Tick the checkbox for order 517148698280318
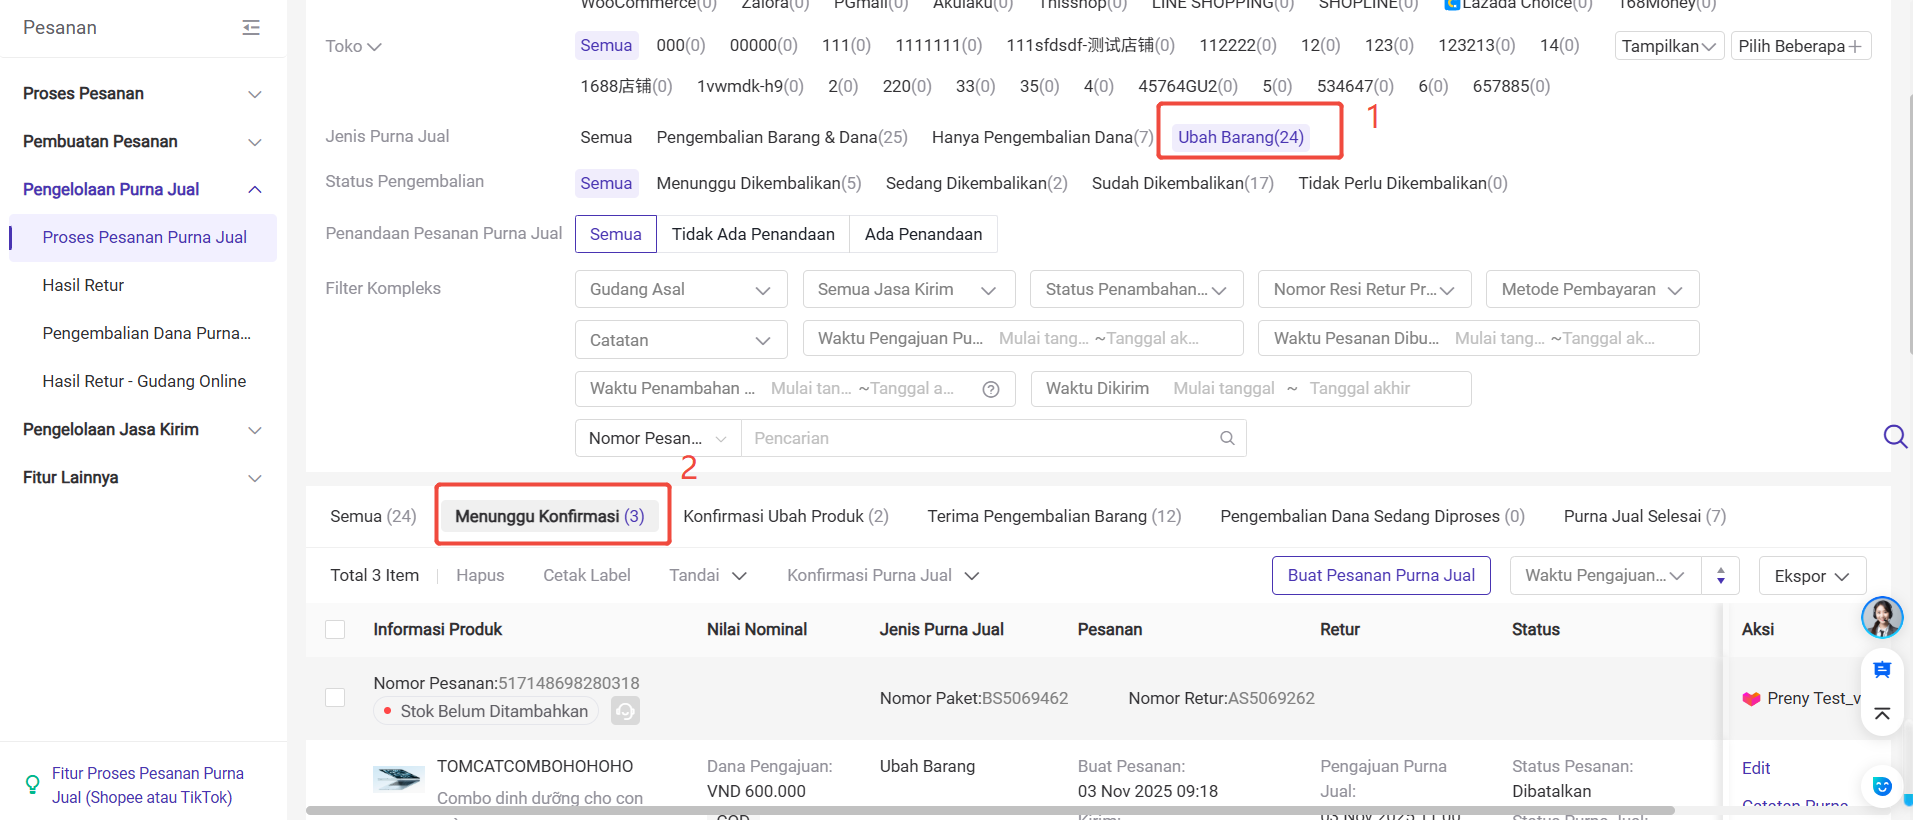Screen dimensions: 1913x820 (335, 697)
